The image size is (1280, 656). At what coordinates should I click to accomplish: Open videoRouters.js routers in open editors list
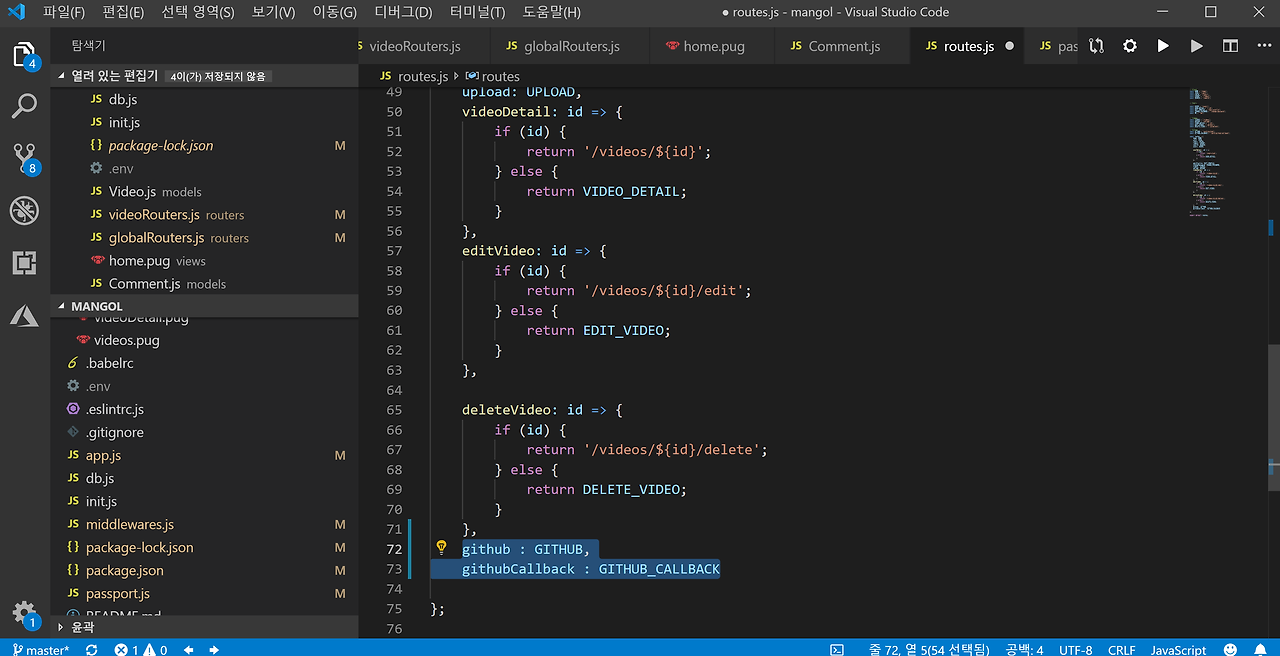click(x=204, y=214)
